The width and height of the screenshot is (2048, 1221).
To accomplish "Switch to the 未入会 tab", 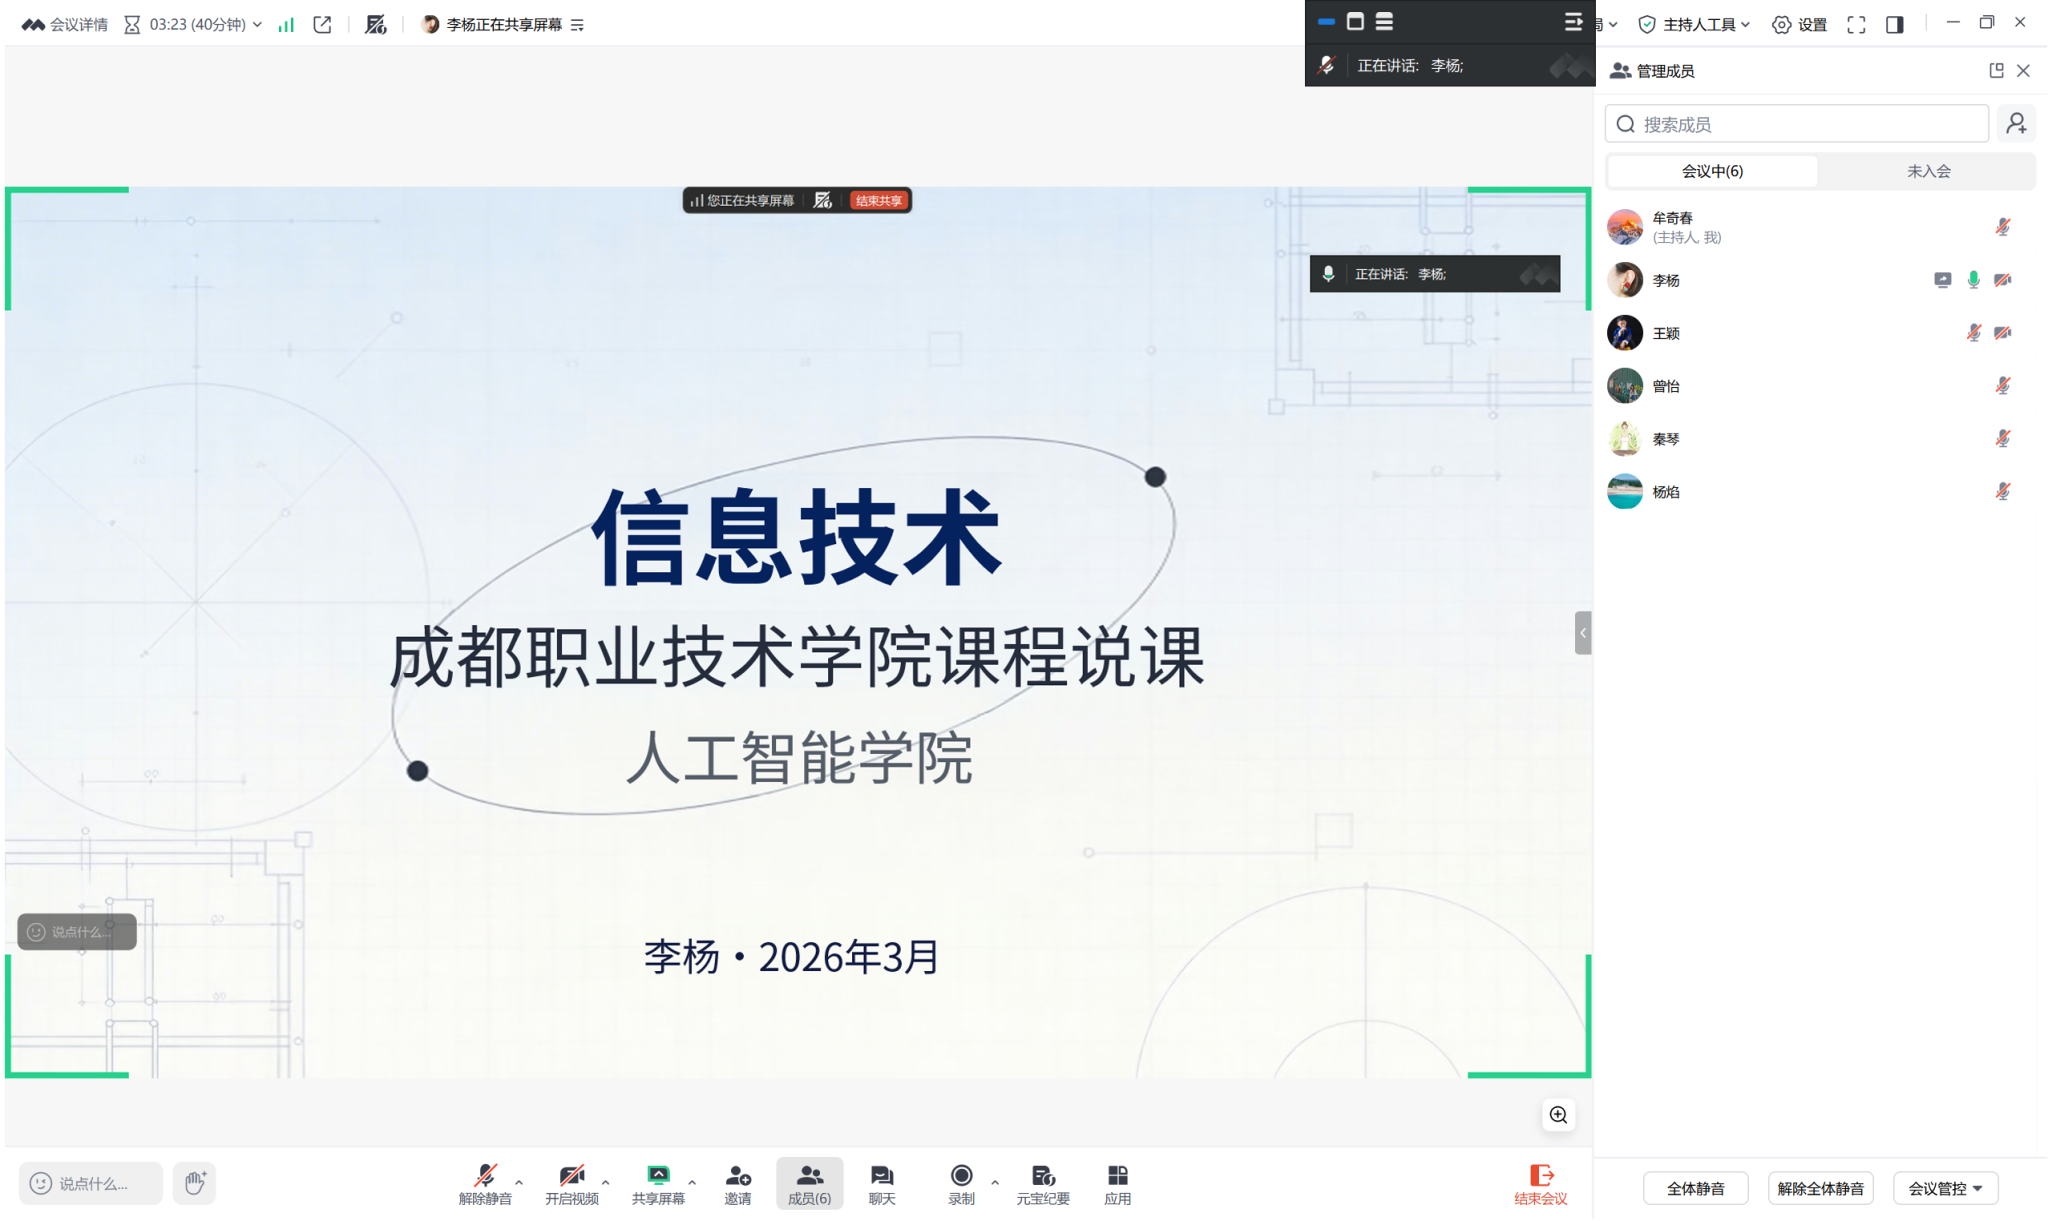I will pyautogui.click(x=1928, y=171).
